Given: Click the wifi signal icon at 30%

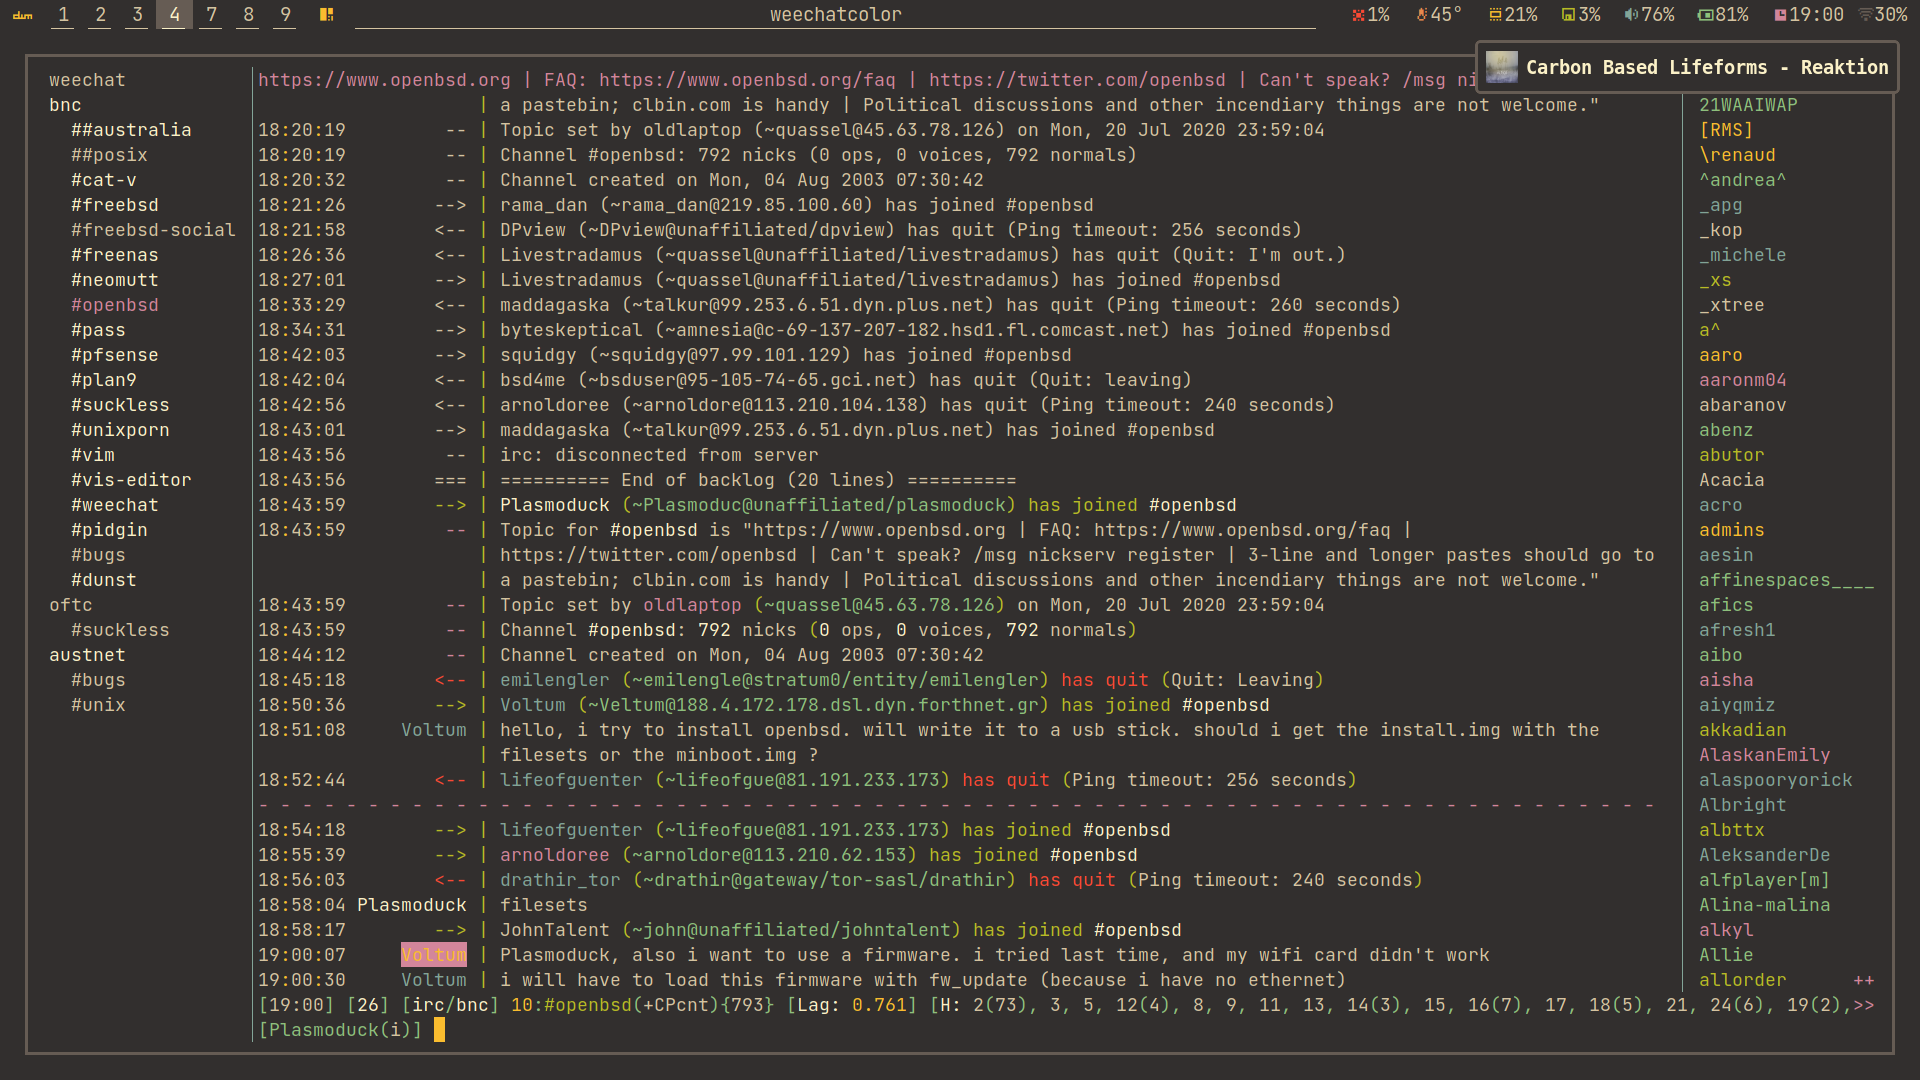Looking at the screenshot, I should point(1865,15).
